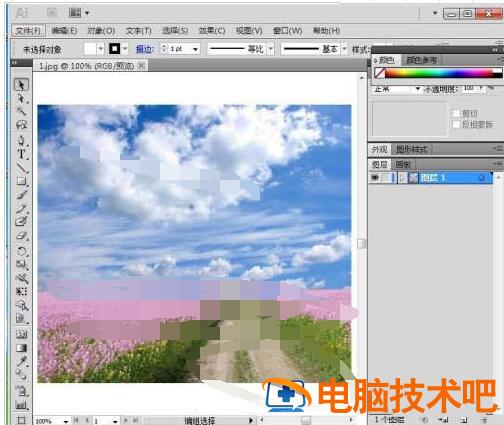Open the 正常 blend mode dropdown
Screen dimensions: 504x425
click(x=417, y=89)
